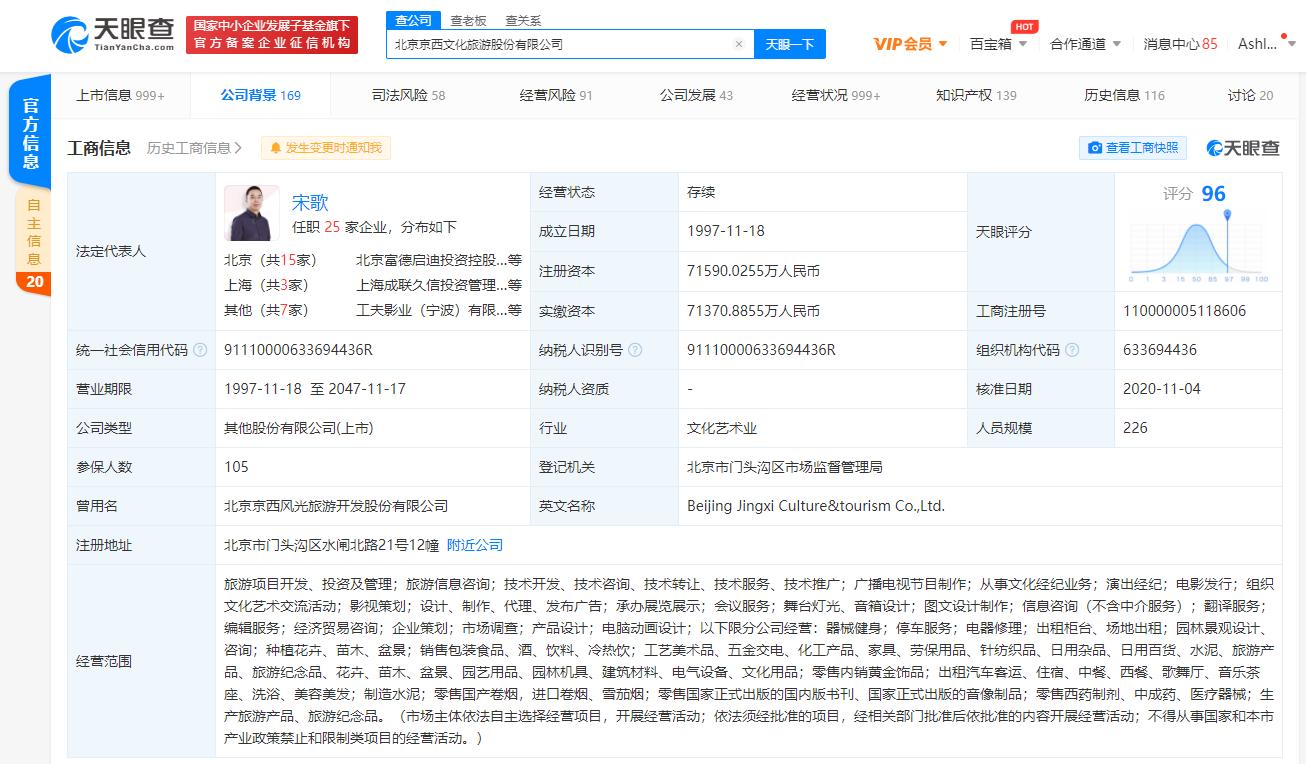Click the paid-in capital 71370.8855万人民币
Viewport: 1306px width, 764px height.
click(x=753, y=311)
